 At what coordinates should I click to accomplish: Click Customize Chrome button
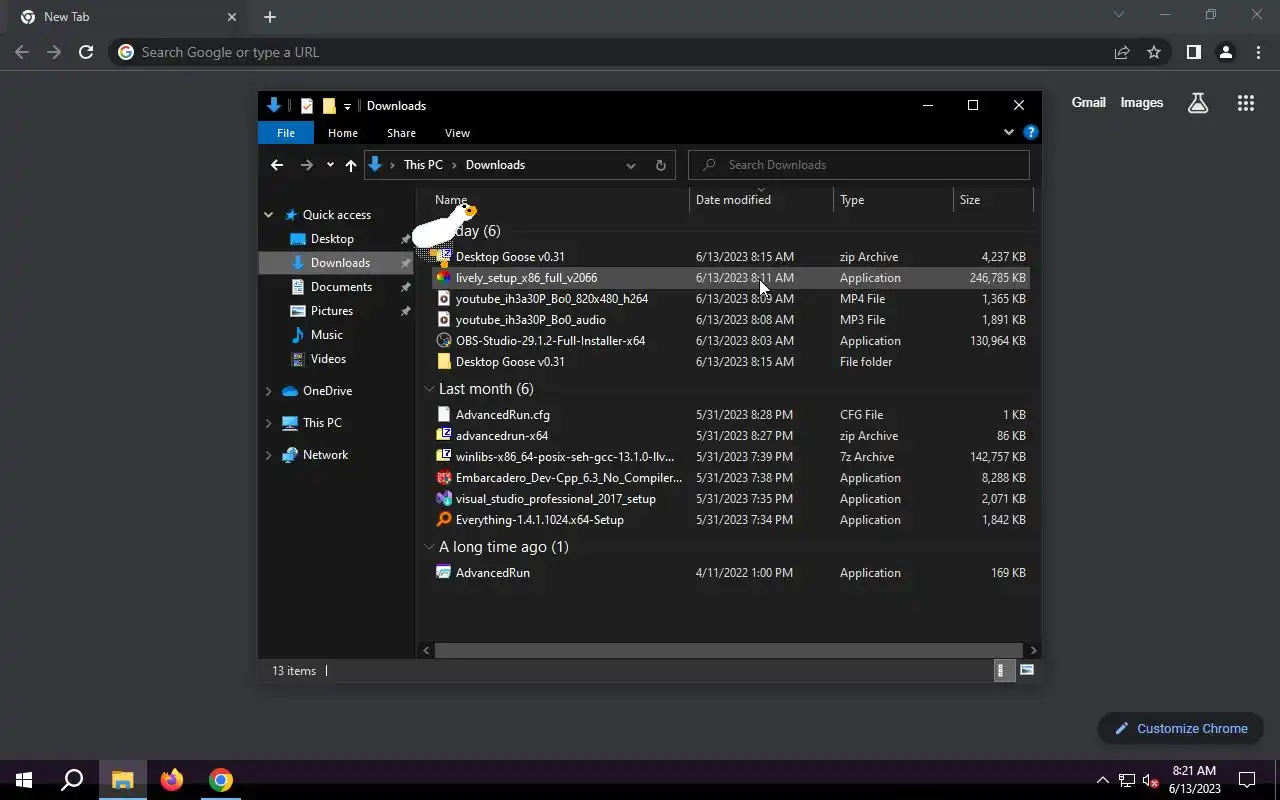click(x=1181, y=728)
